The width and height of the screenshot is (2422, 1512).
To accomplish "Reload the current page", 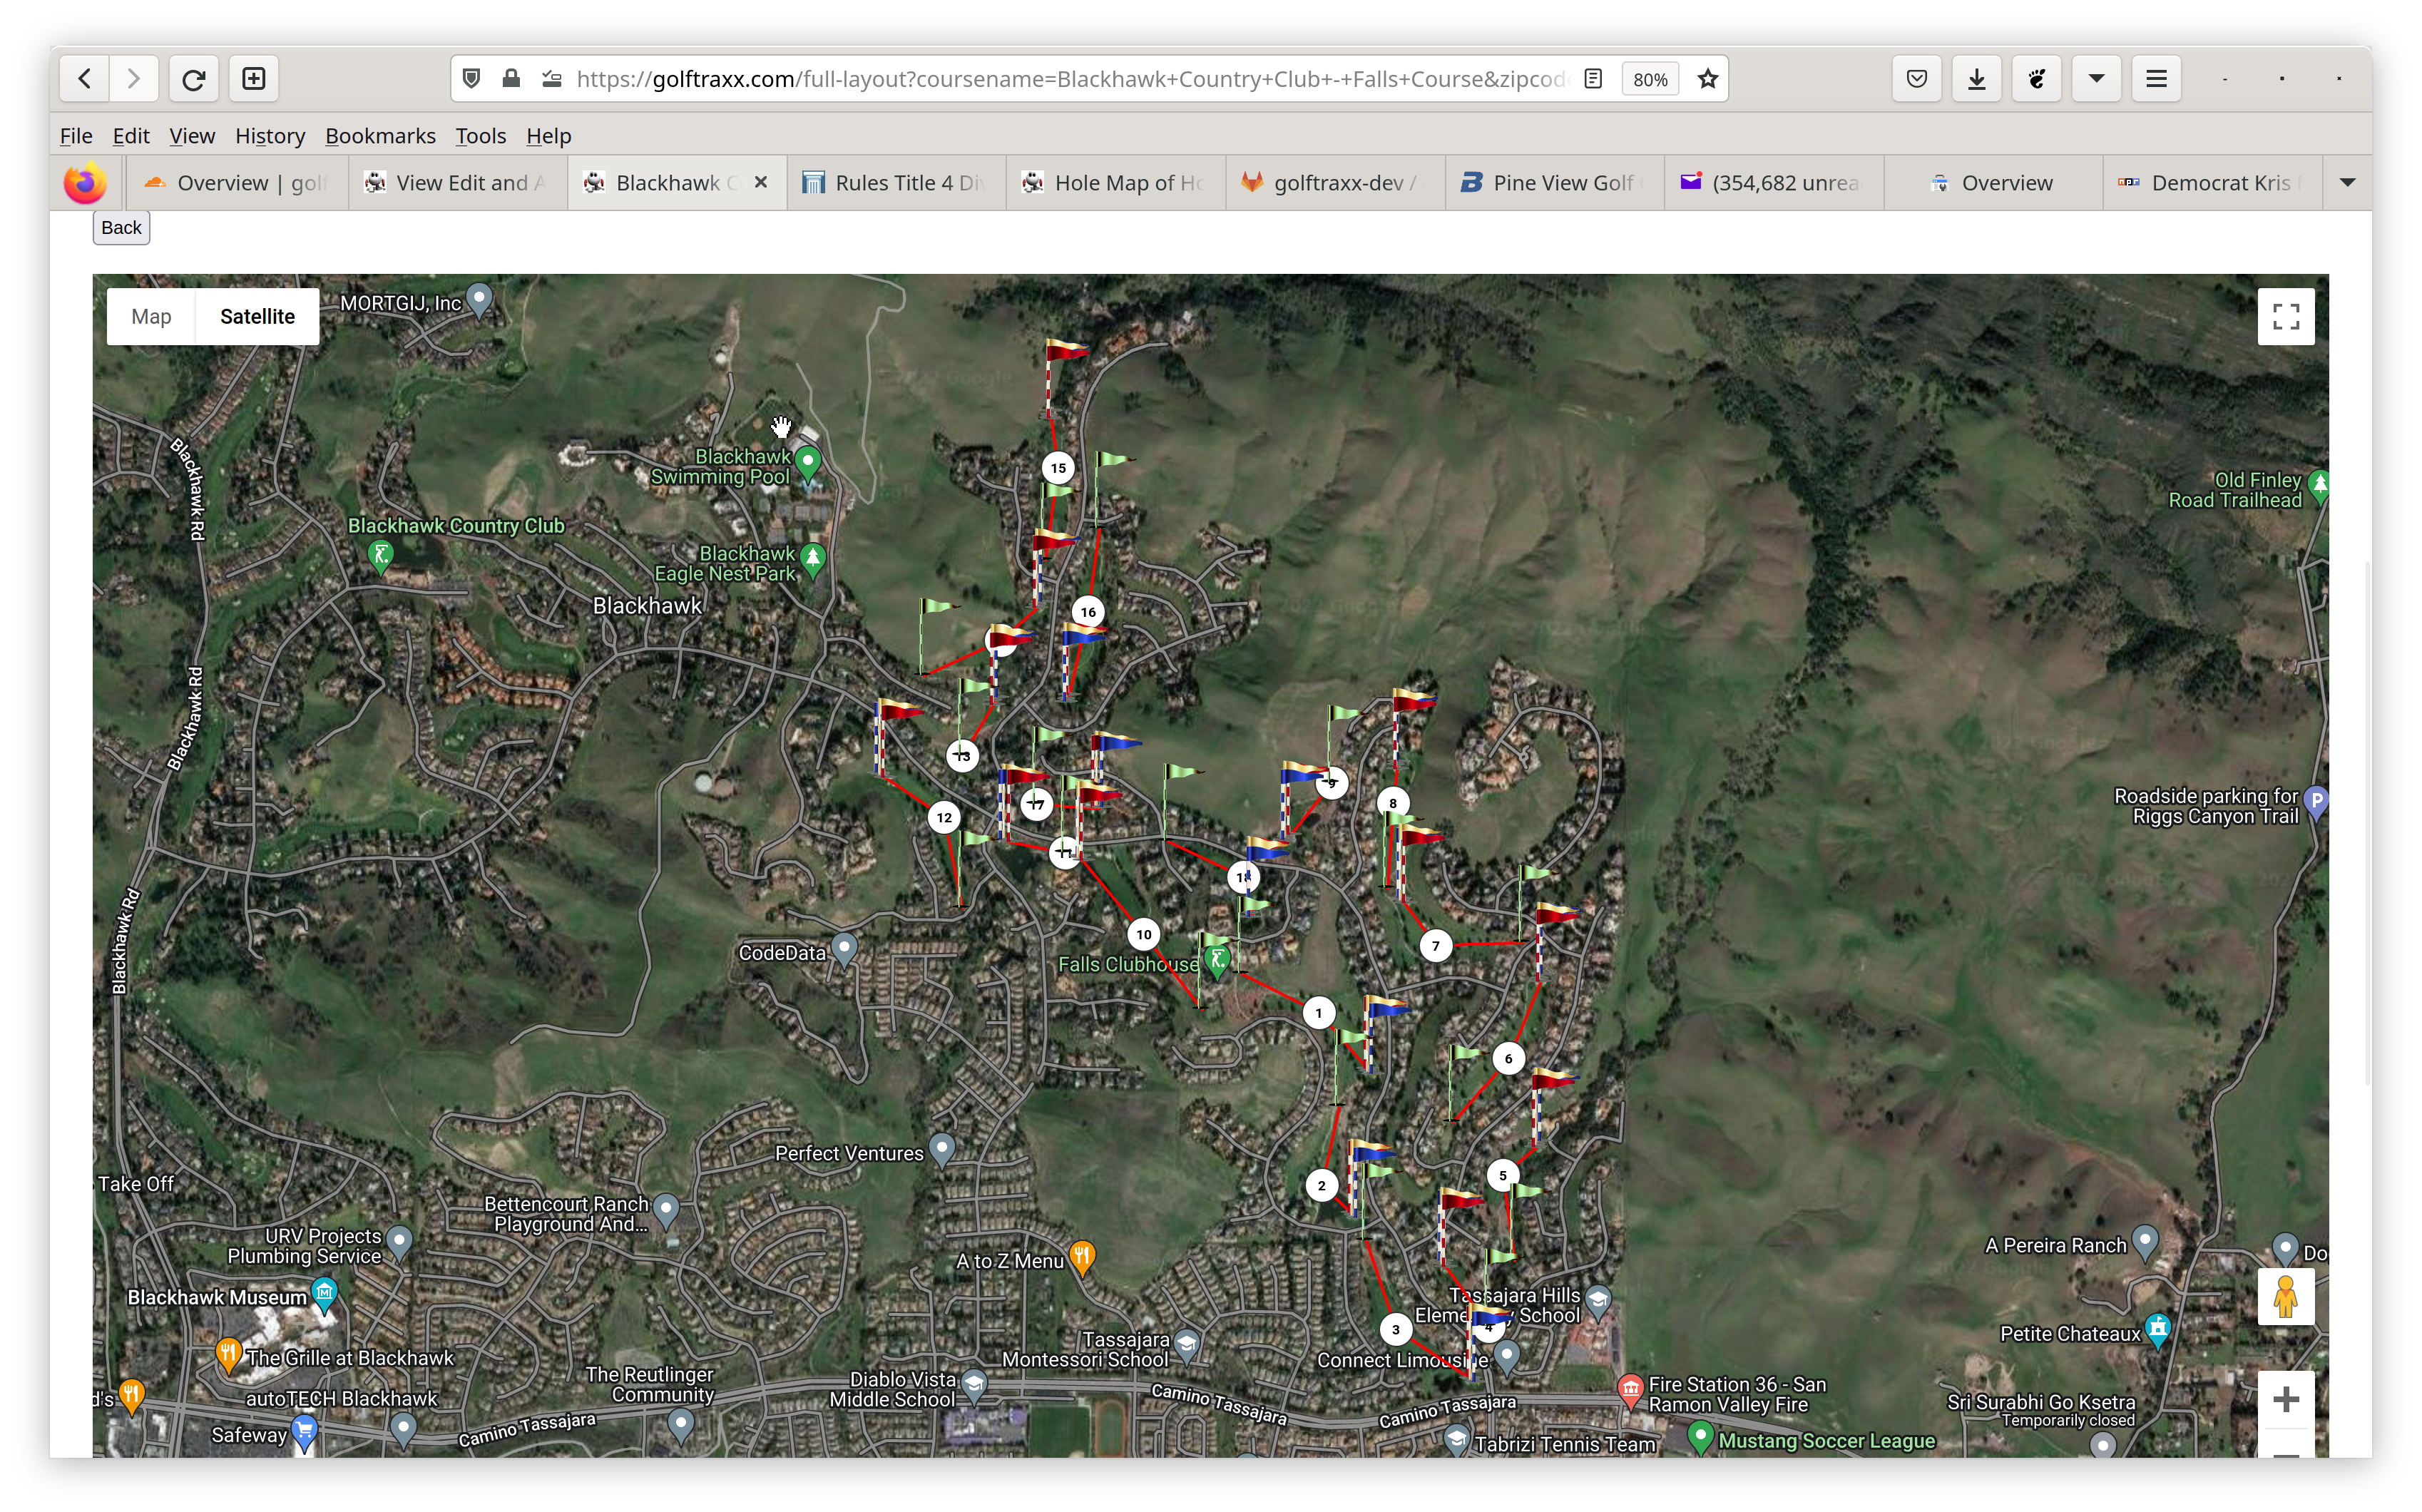I will 194,78.
